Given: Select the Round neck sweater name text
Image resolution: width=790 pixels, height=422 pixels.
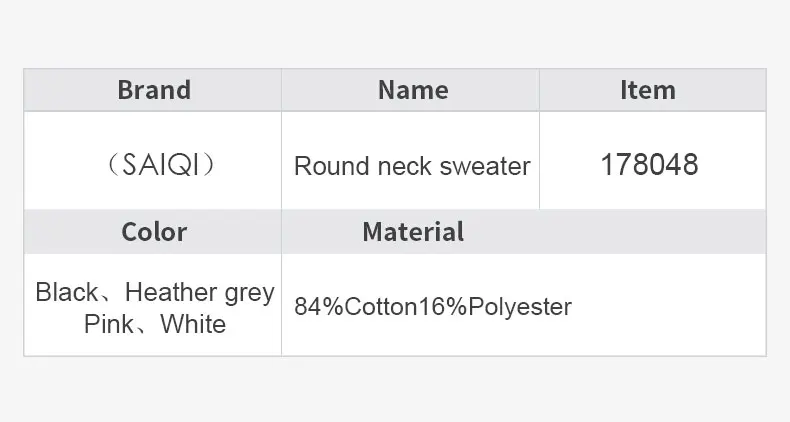Looking at the screenshot, I should (412, 166).
